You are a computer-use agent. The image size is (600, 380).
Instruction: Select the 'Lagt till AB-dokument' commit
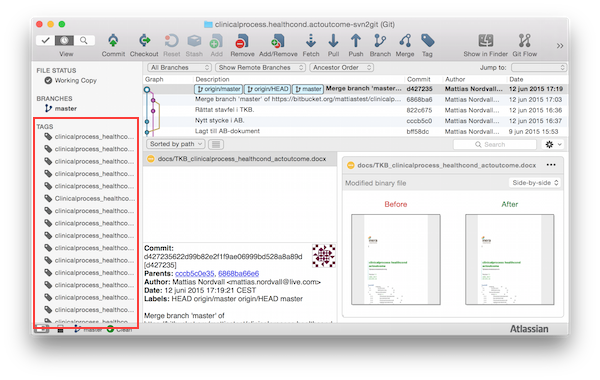tap(355, 131)
